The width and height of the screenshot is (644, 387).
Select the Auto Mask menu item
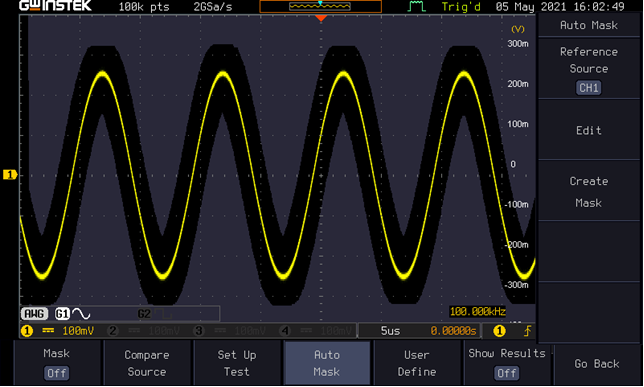coord(327,363)
